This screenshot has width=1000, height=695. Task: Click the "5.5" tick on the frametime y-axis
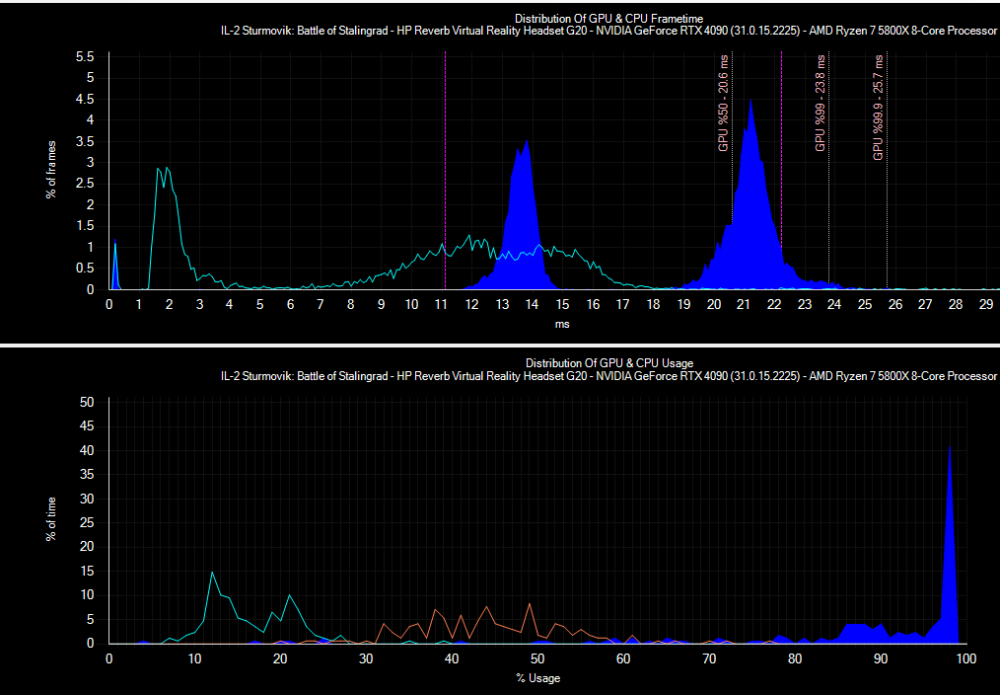tap(87, 56)
